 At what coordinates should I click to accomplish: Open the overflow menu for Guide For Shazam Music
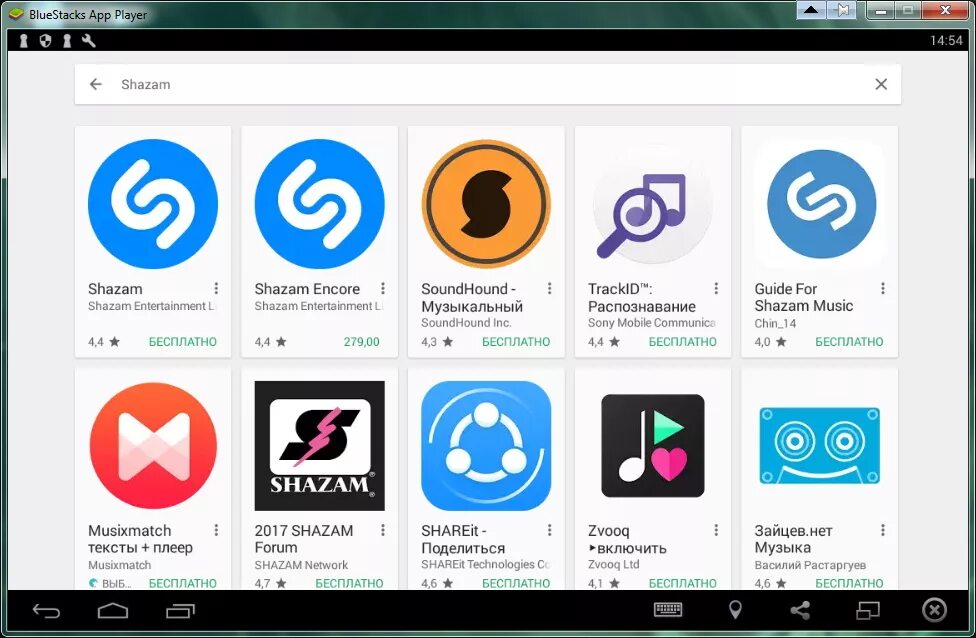pyautogui.click(x=883, y=288)
